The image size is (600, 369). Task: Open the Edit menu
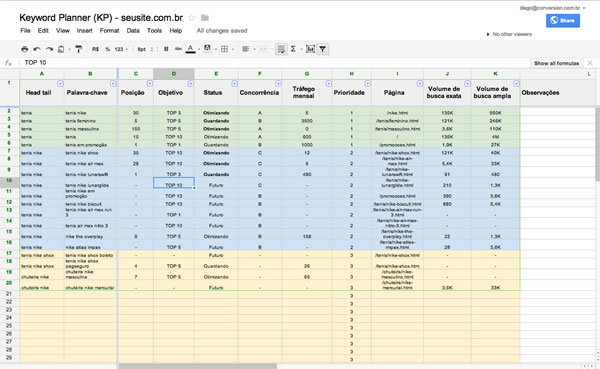tap(43, 31)
